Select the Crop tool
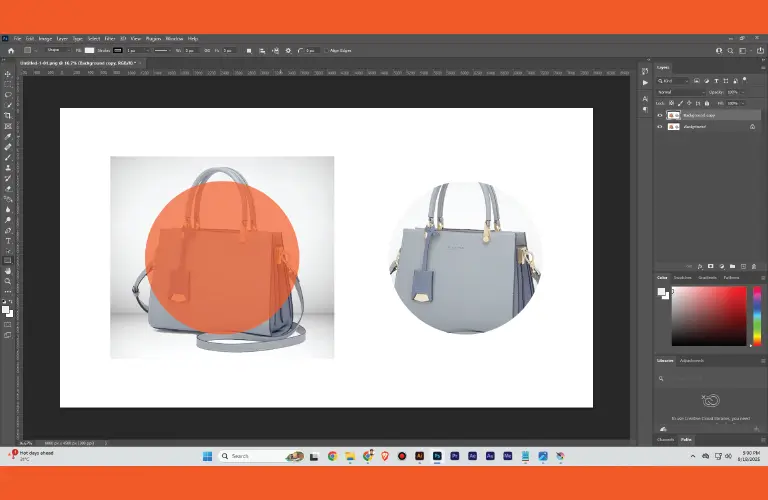The width and height of the screenshot is (768, 500). (x=8, y=116)
